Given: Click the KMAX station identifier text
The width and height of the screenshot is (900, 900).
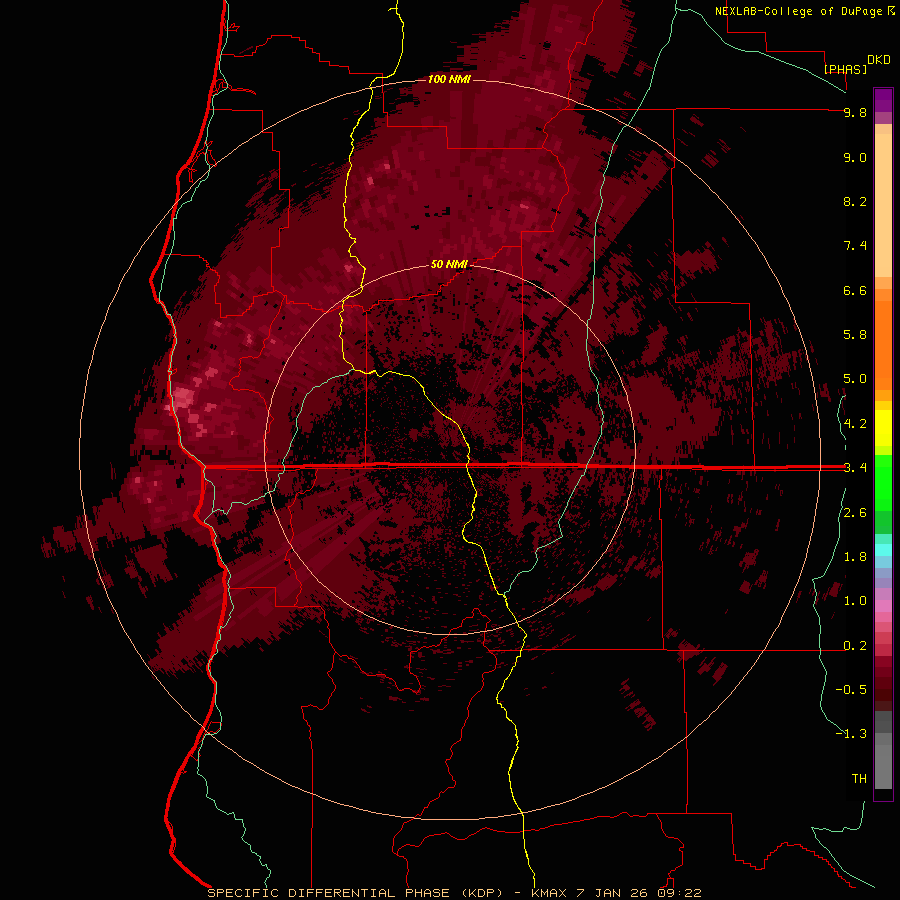Looking at the screenshot, I should click(548, 893).
